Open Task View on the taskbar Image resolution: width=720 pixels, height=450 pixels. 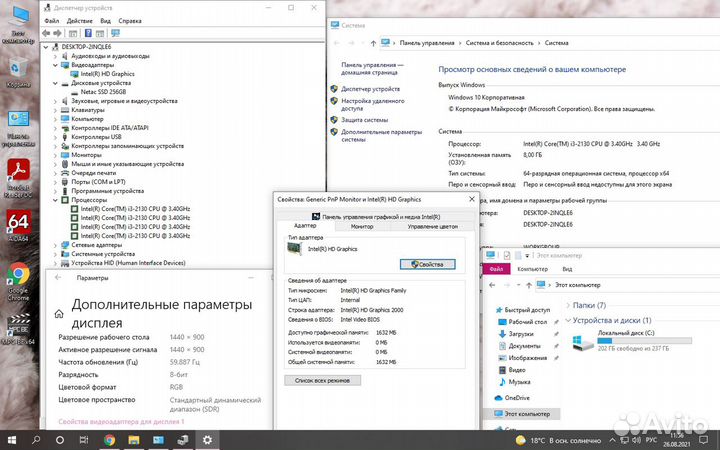click(x=84, y=440)
